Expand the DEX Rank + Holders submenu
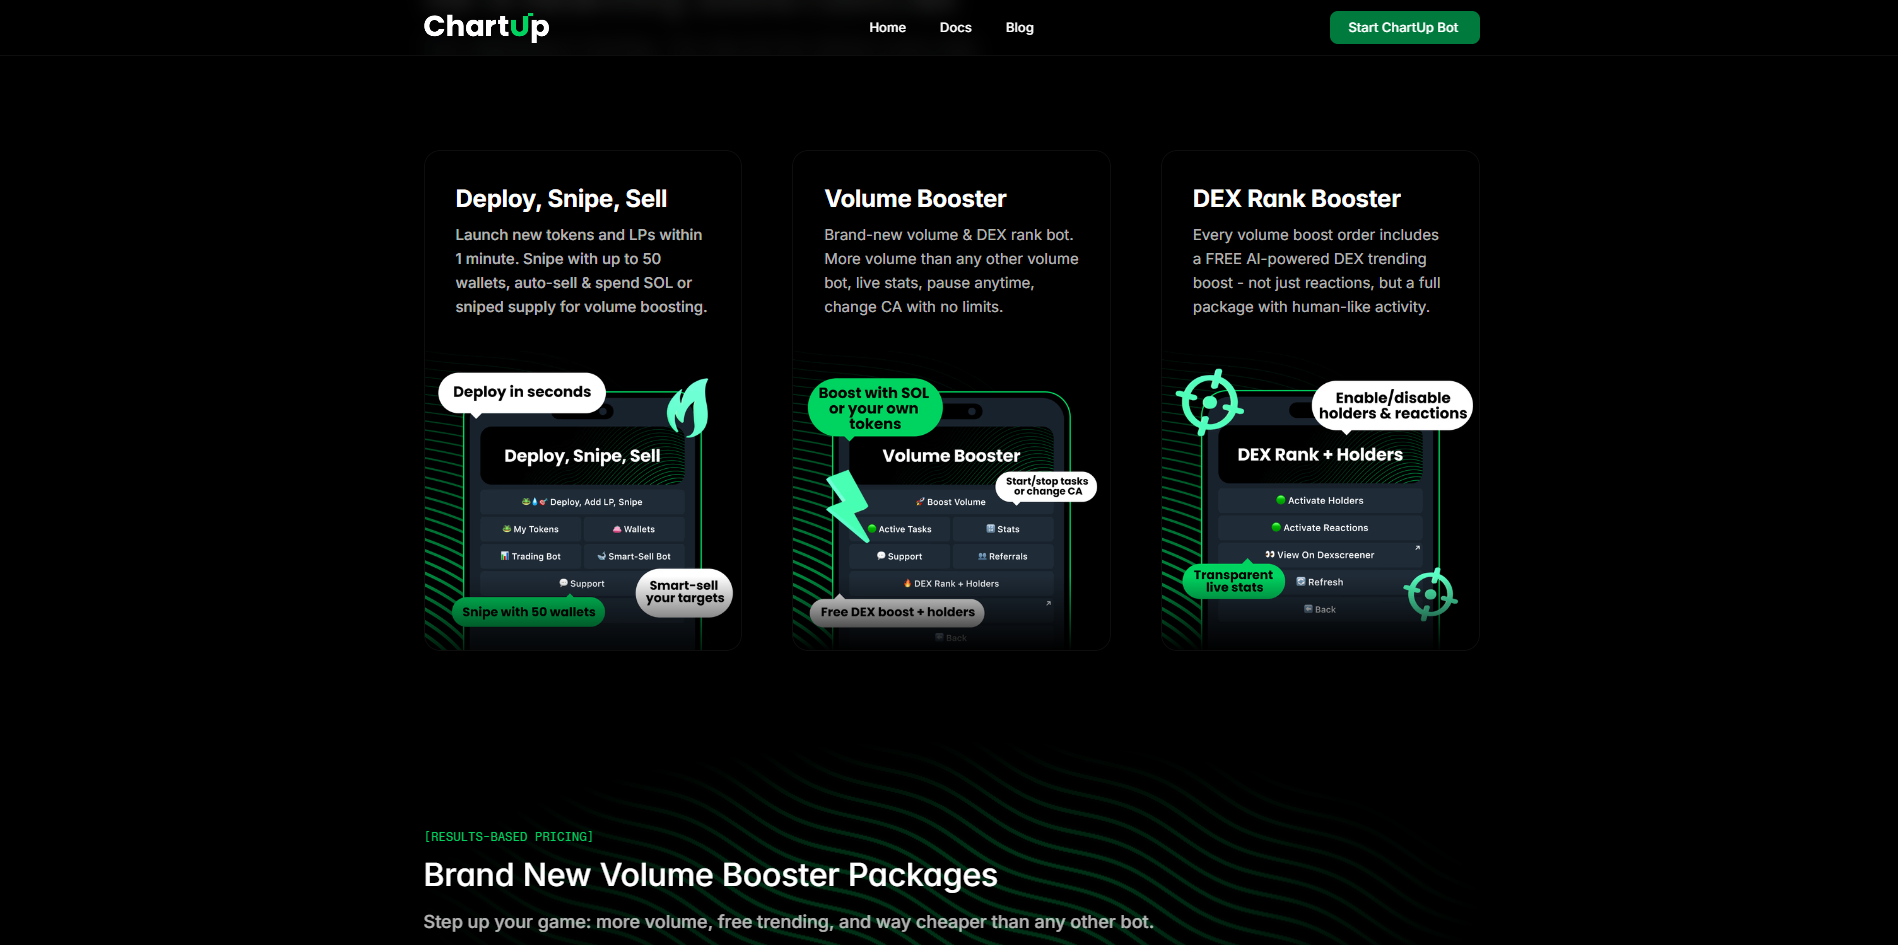 pyautogui.click(x=950, y=582)
